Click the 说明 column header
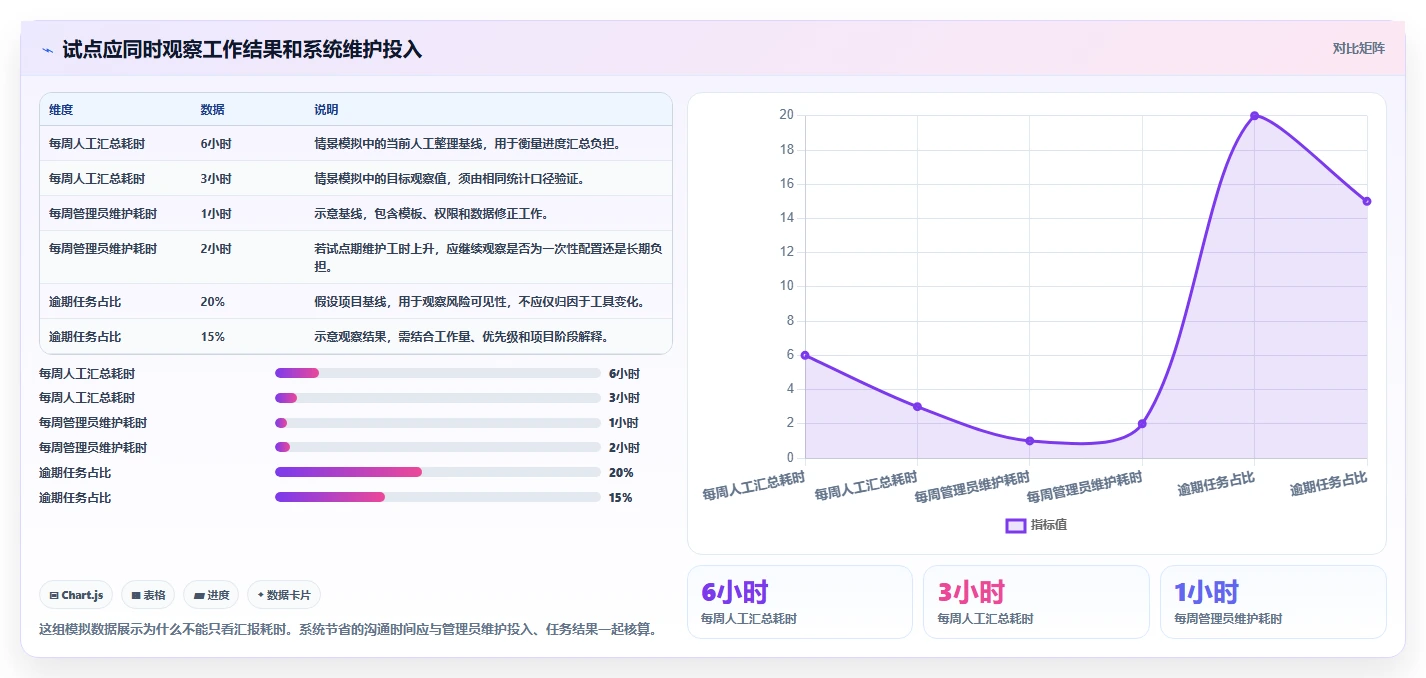This screenshot has width=1426, height=678. [x=326, y=110]
